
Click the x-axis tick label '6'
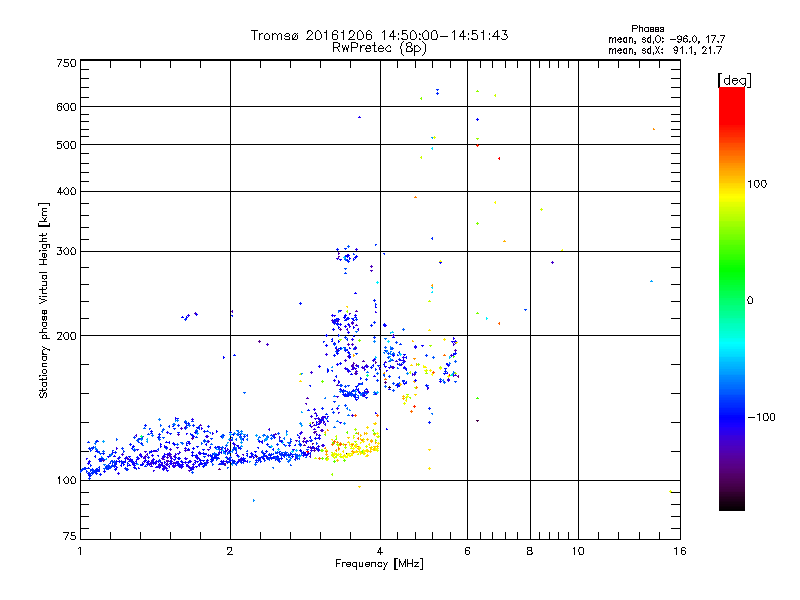coord(467,552)
